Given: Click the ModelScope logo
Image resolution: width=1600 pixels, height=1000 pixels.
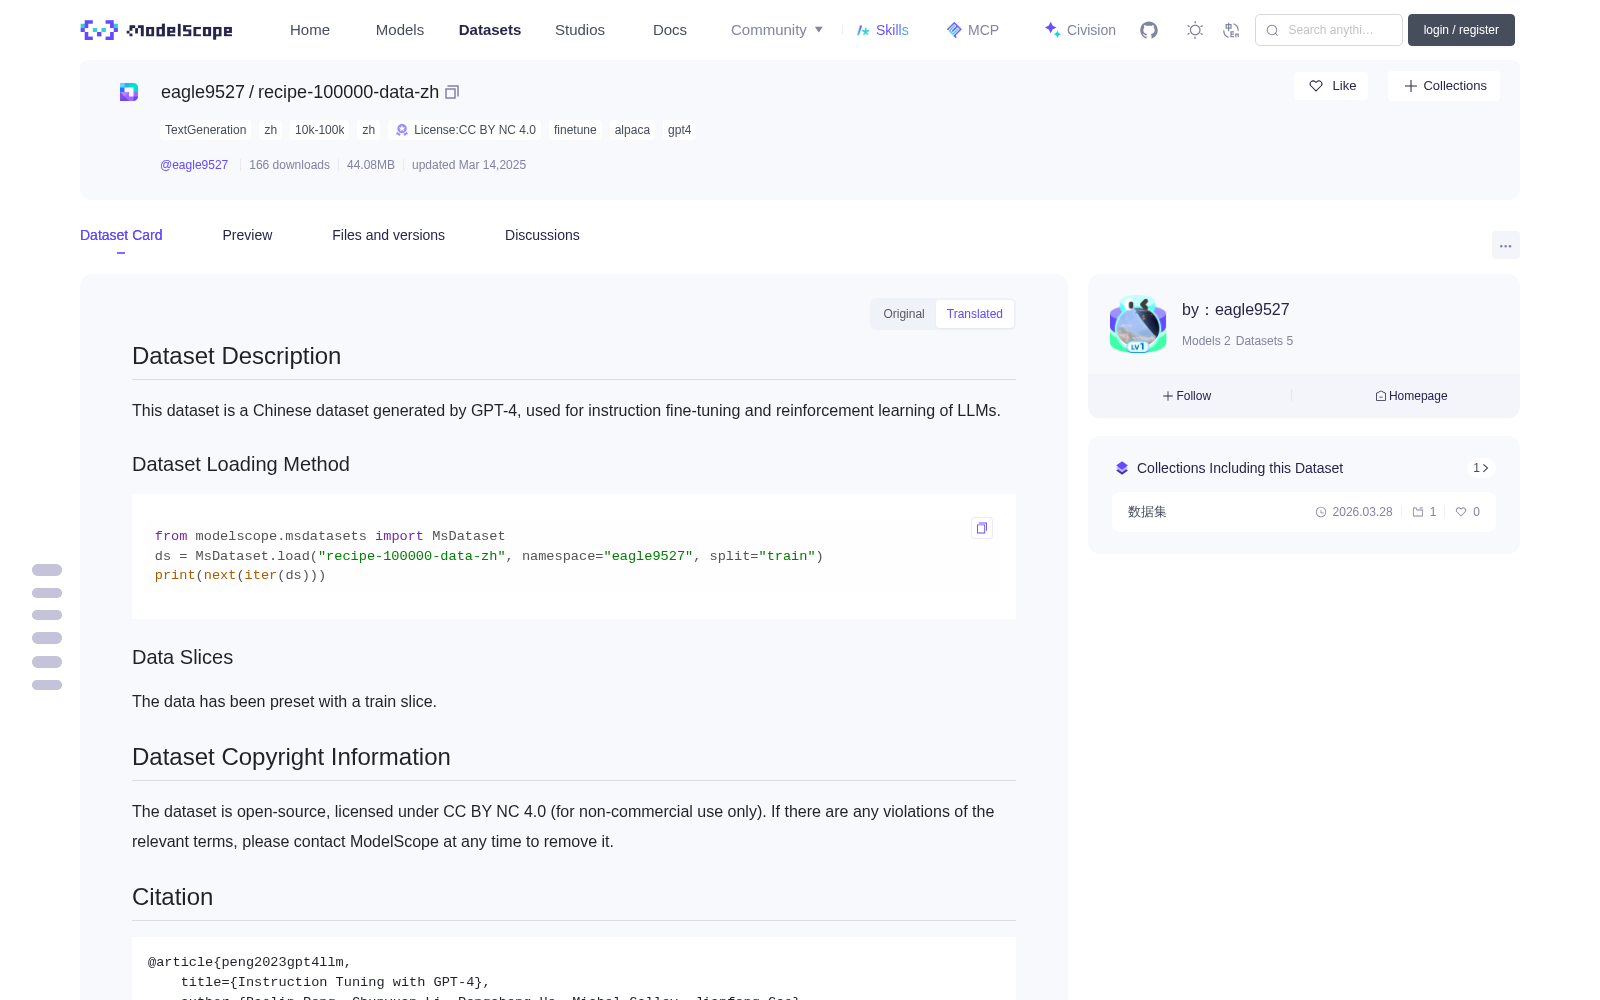Looking at the screenshot, I should (x=157, y=30).
